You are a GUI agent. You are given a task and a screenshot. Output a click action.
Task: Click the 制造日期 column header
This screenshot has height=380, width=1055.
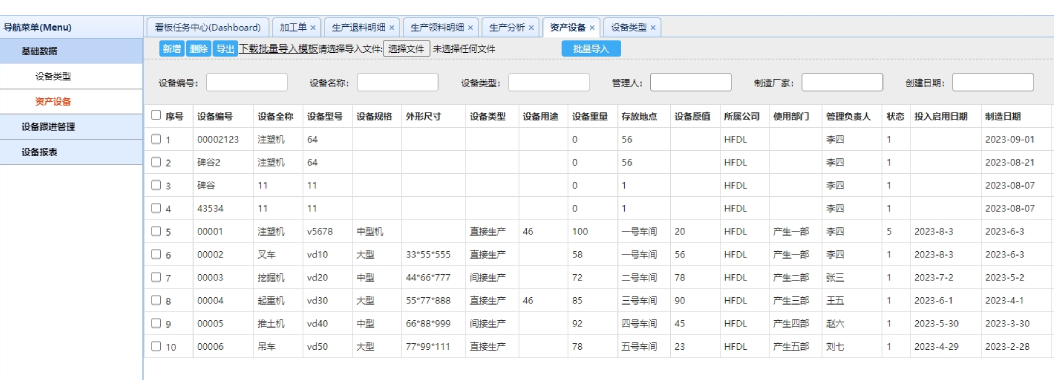click(1003, 116)
